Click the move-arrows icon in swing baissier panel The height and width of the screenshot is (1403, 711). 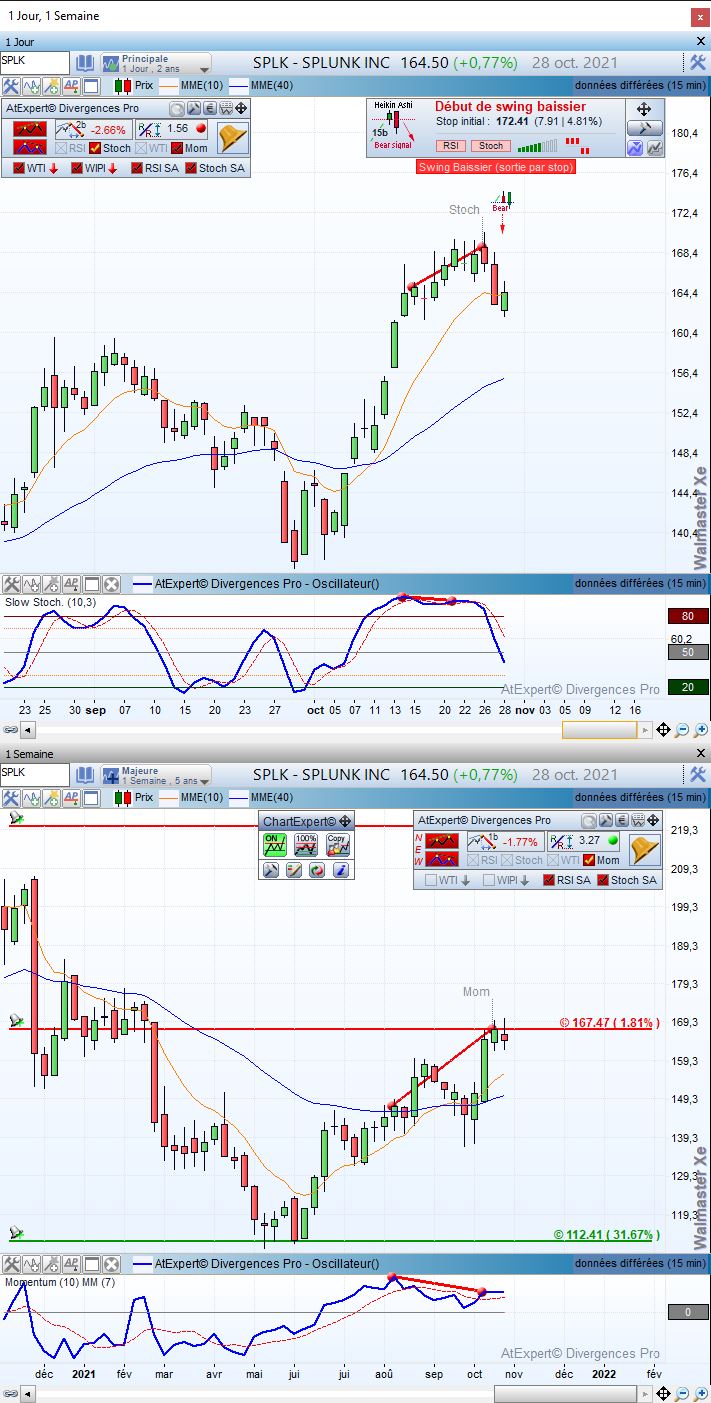click(644, 109)
